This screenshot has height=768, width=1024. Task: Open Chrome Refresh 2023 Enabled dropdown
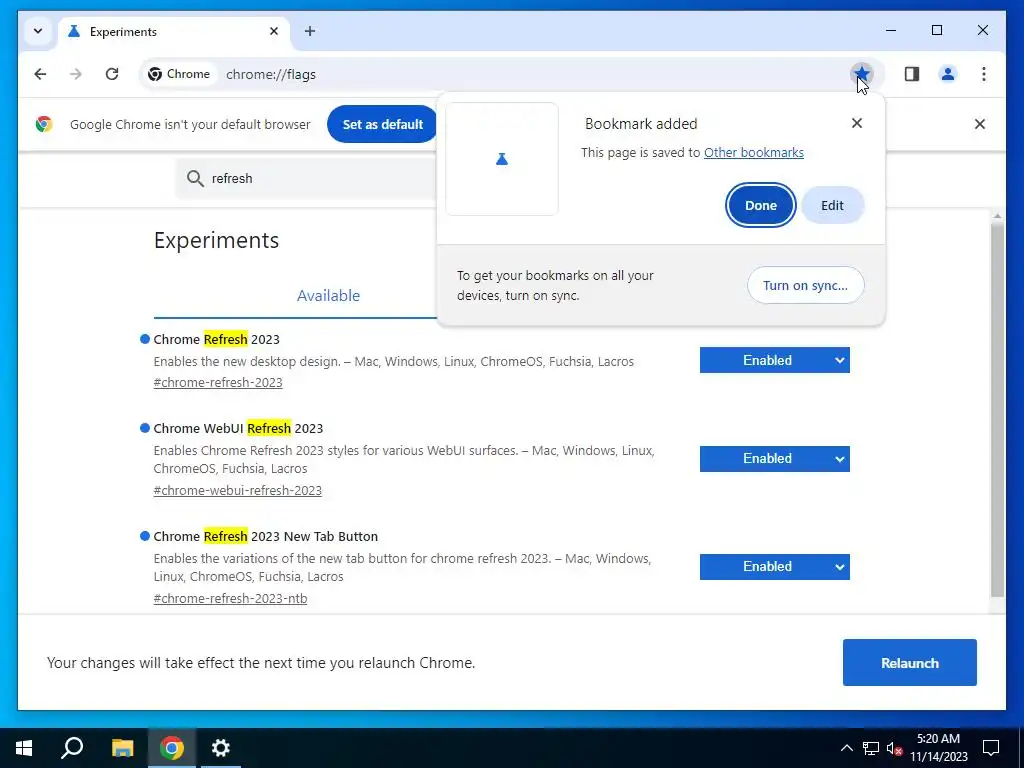775,360
